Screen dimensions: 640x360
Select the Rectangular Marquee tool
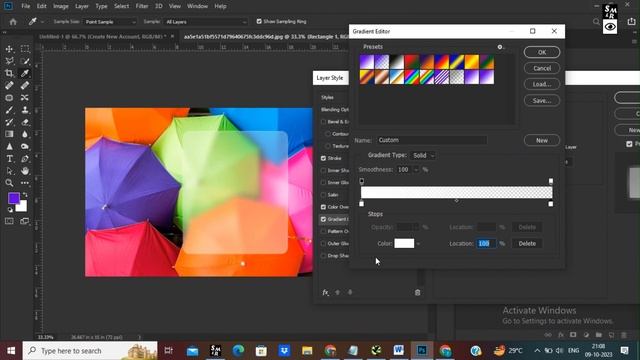25,49
